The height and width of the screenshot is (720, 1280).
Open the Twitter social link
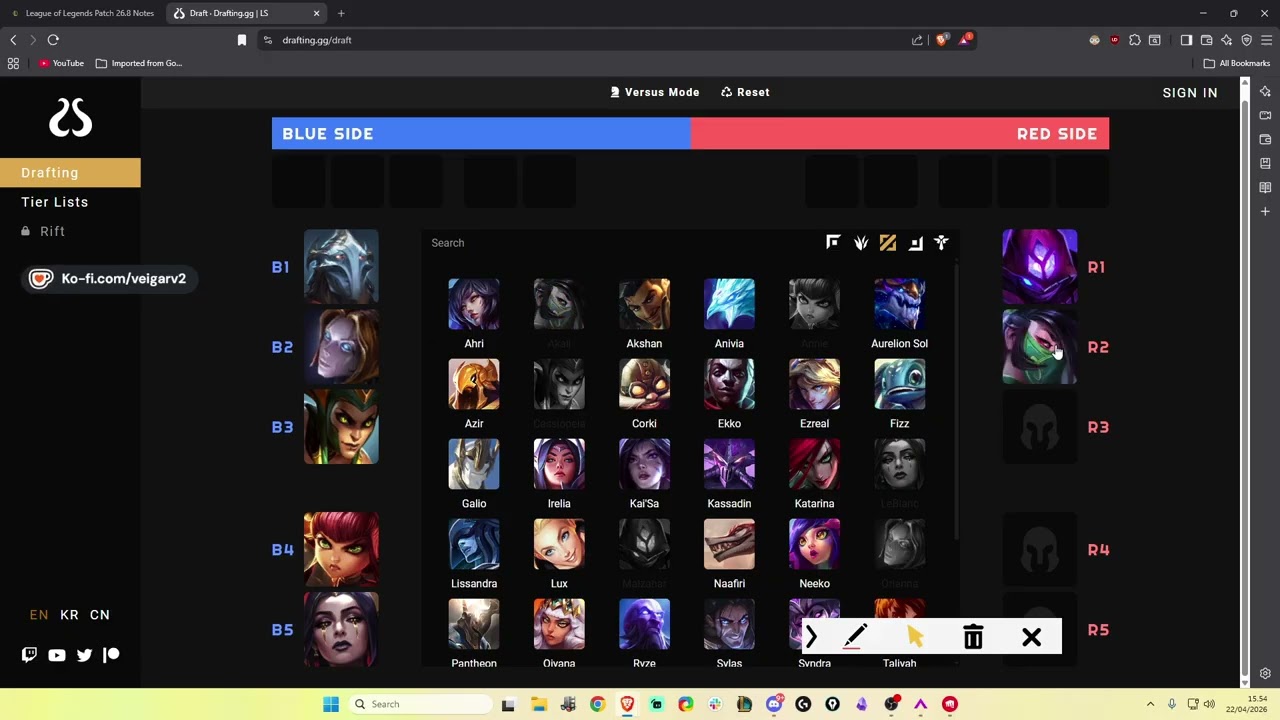(84, 655)
